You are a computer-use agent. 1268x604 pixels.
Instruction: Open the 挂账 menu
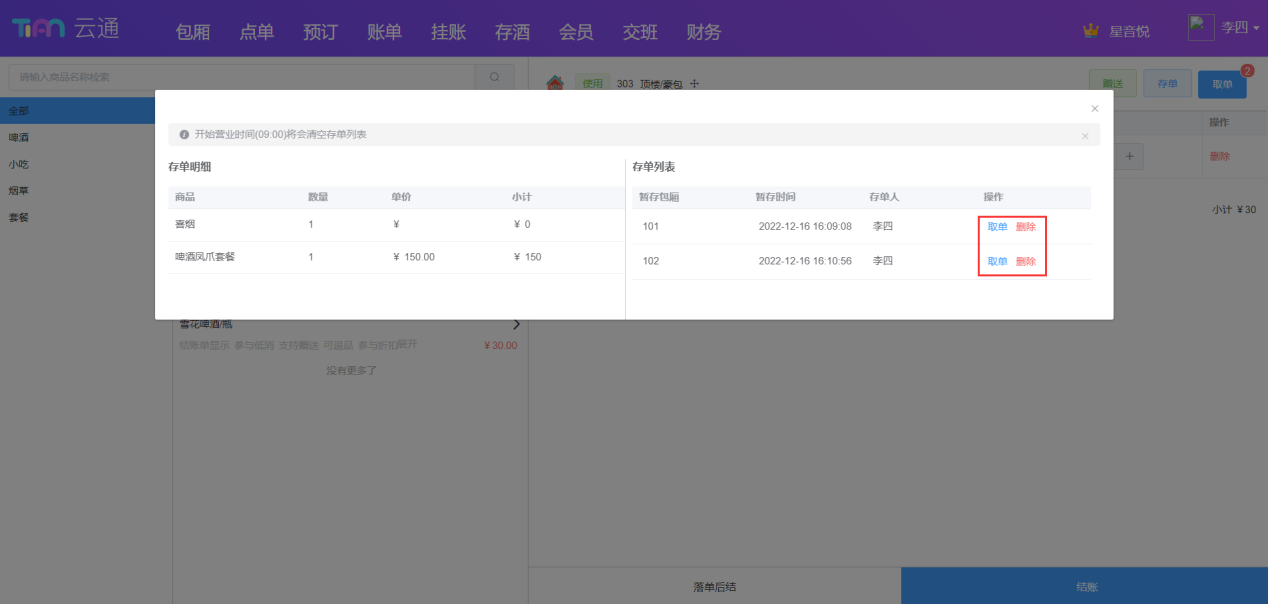[449, 32]
